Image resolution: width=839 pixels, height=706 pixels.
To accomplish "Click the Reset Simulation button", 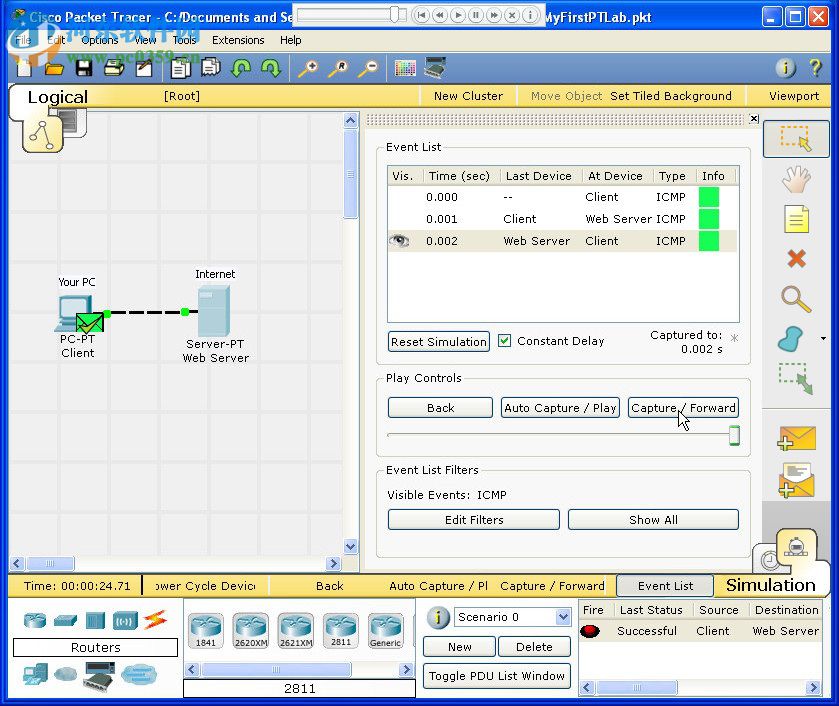I will [x=439, y=341].
